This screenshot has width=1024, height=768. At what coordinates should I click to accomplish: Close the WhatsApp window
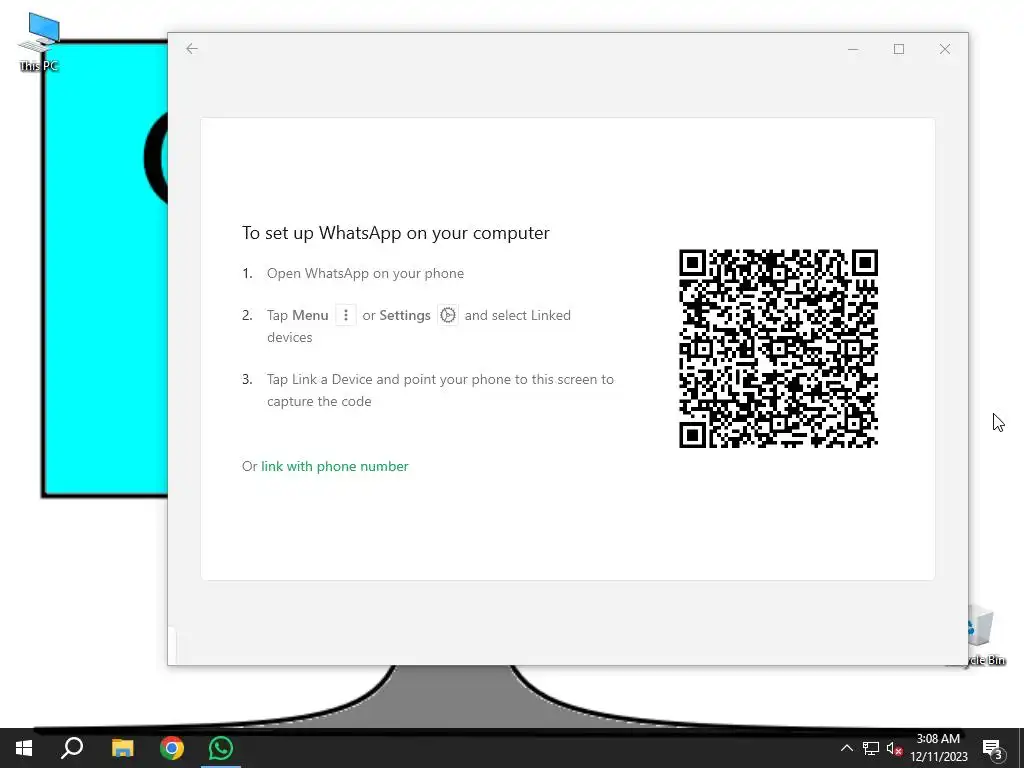click(944, 49)
